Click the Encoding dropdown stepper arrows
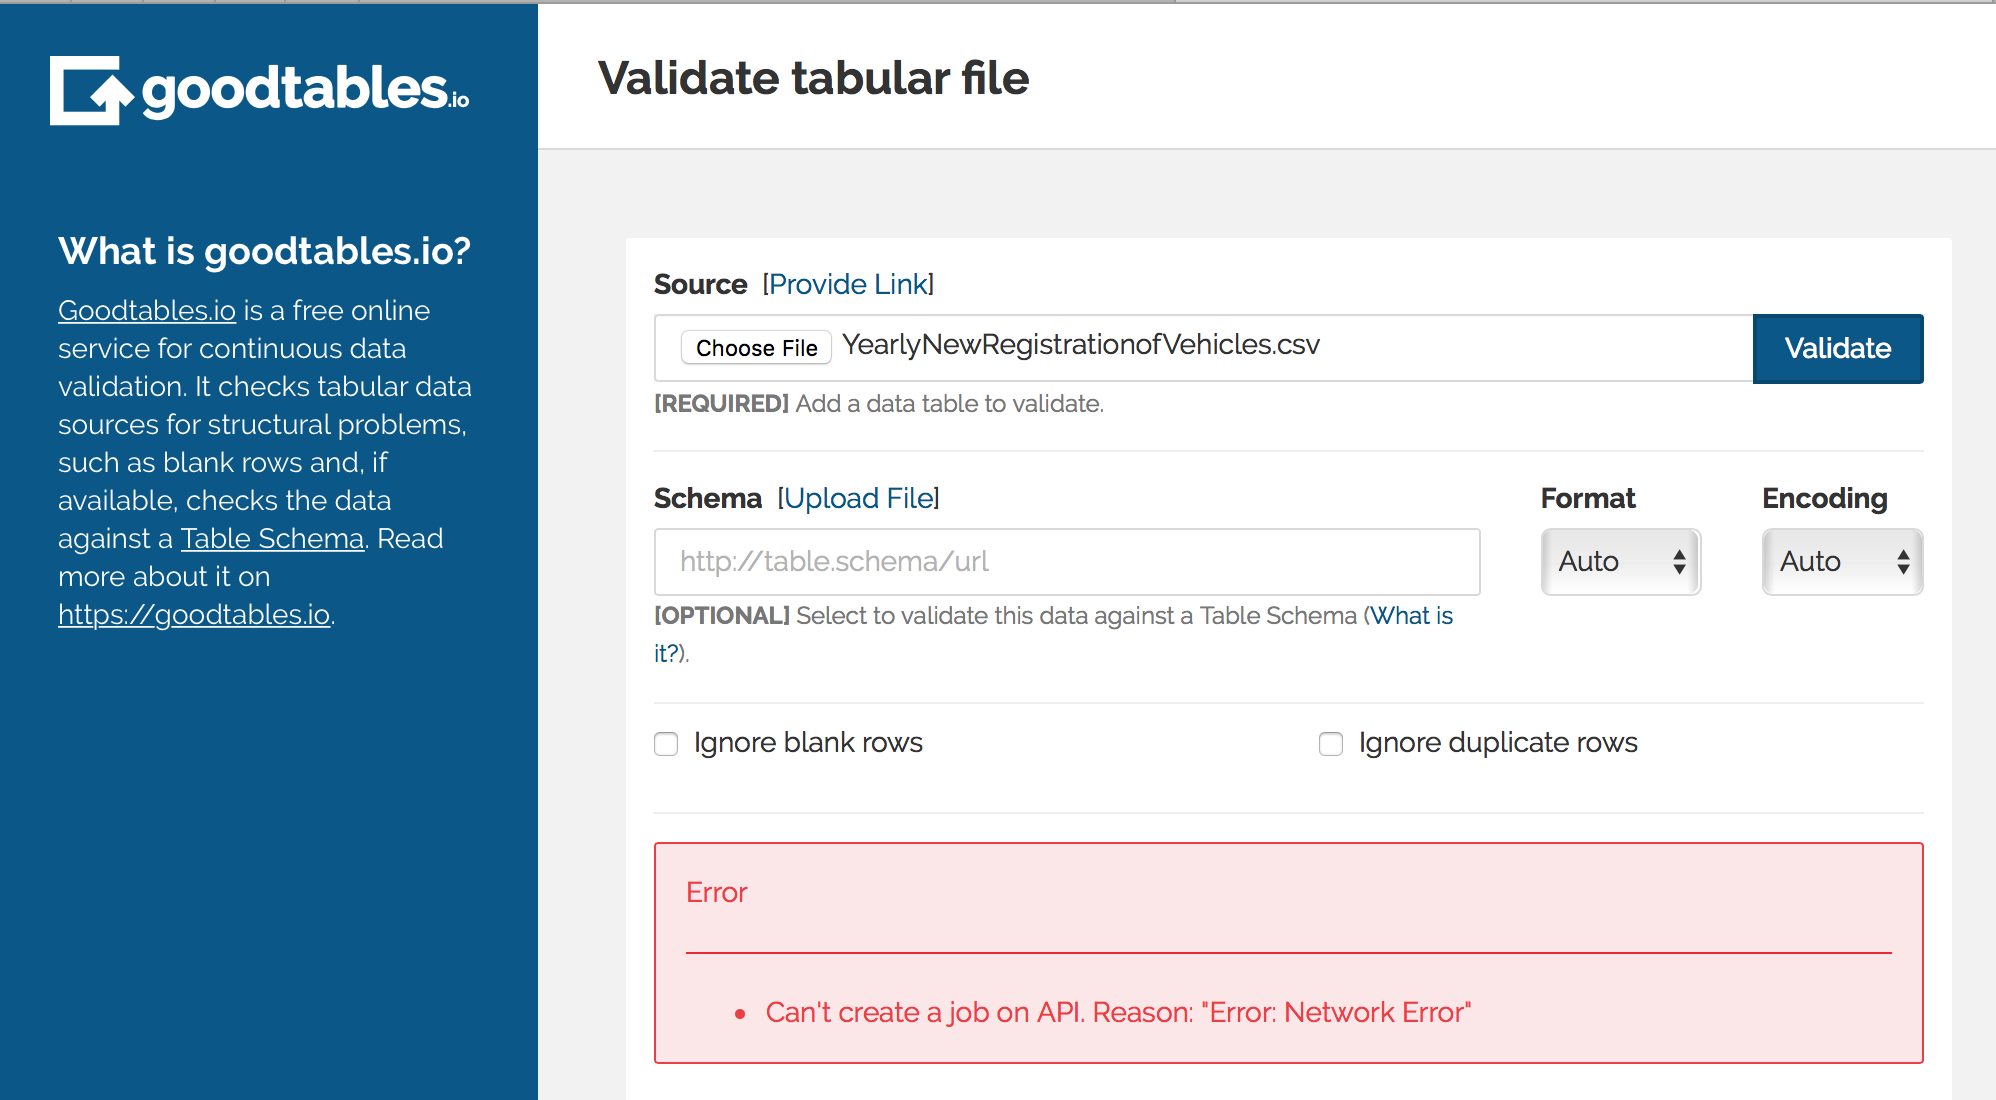1996x1100 pixels. coord(1903,561)
